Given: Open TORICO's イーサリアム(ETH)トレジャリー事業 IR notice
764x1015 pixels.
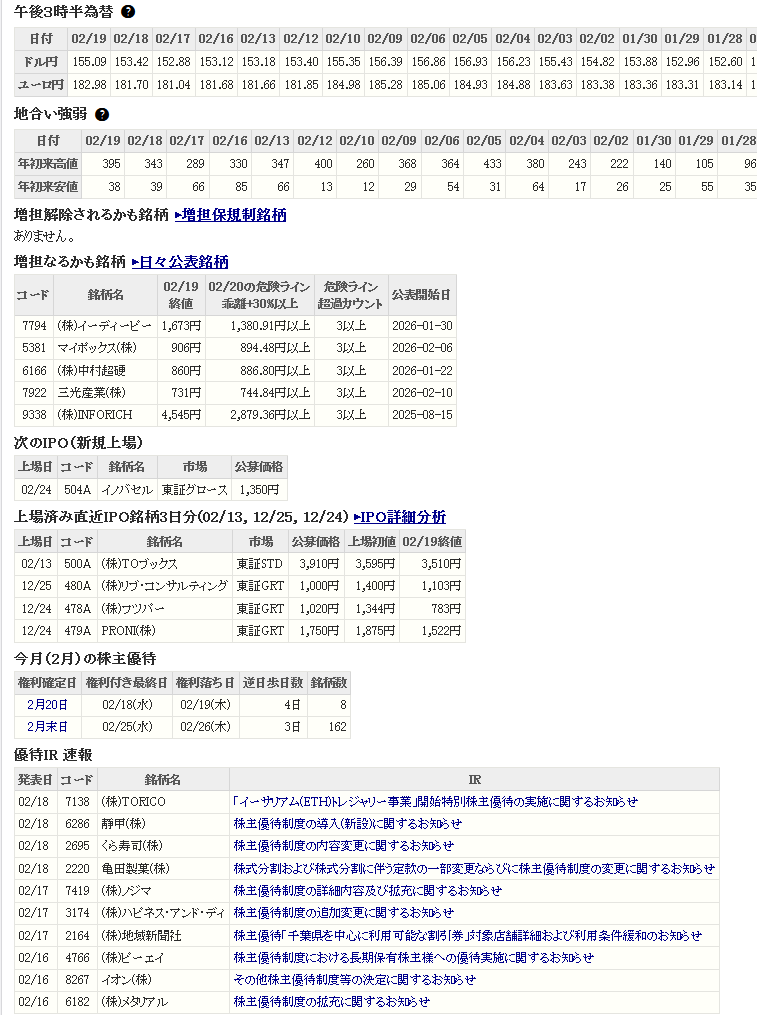Looking at the screenshot, I should (x=435, y=802).
